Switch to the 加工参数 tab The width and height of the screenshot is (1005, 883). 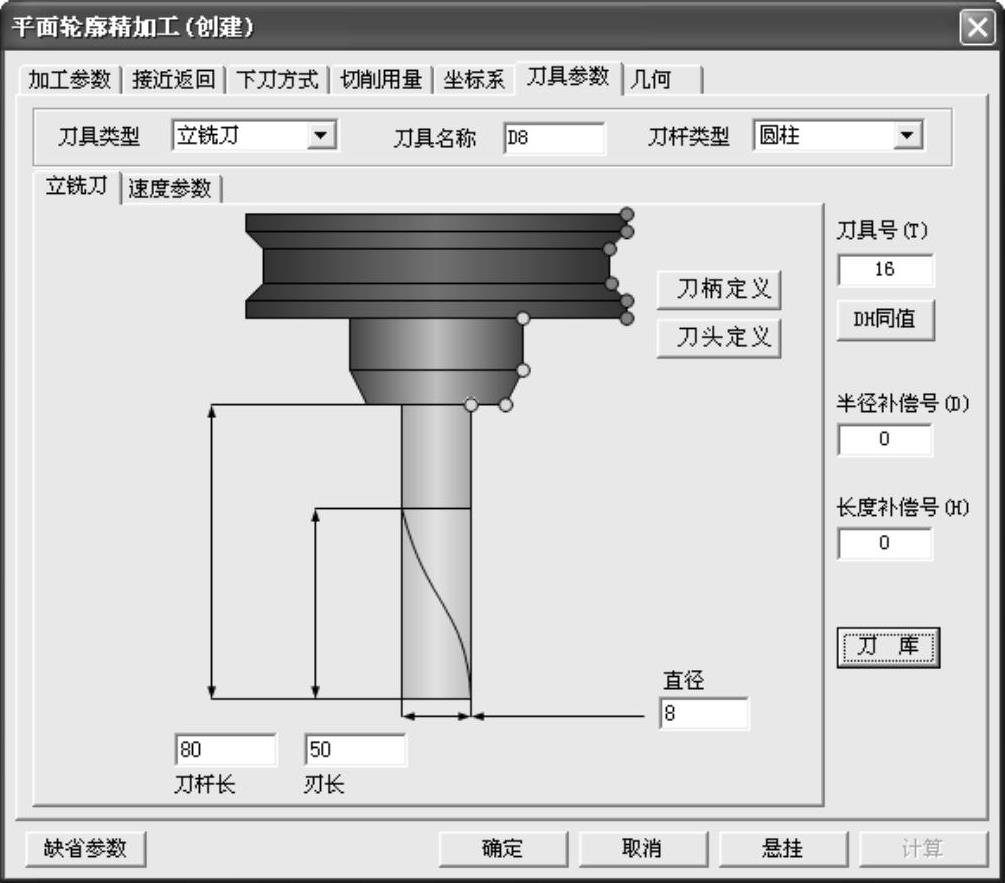click(x=69, y=80)
